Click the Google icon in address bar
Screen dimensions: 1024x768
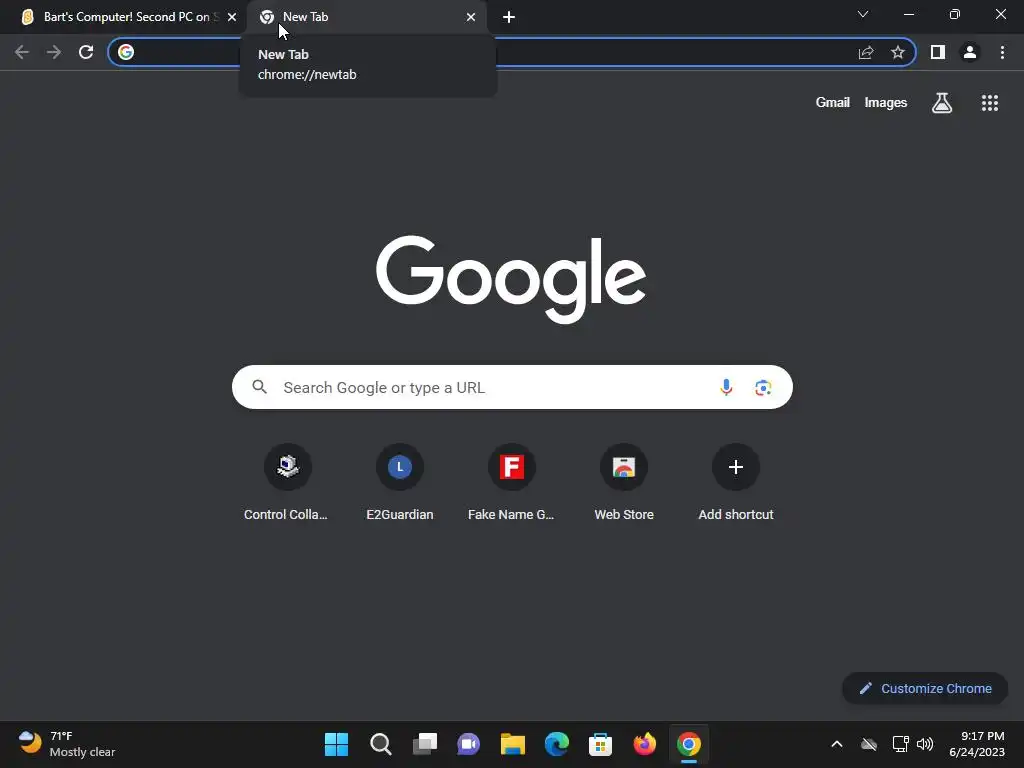point(126,52)
